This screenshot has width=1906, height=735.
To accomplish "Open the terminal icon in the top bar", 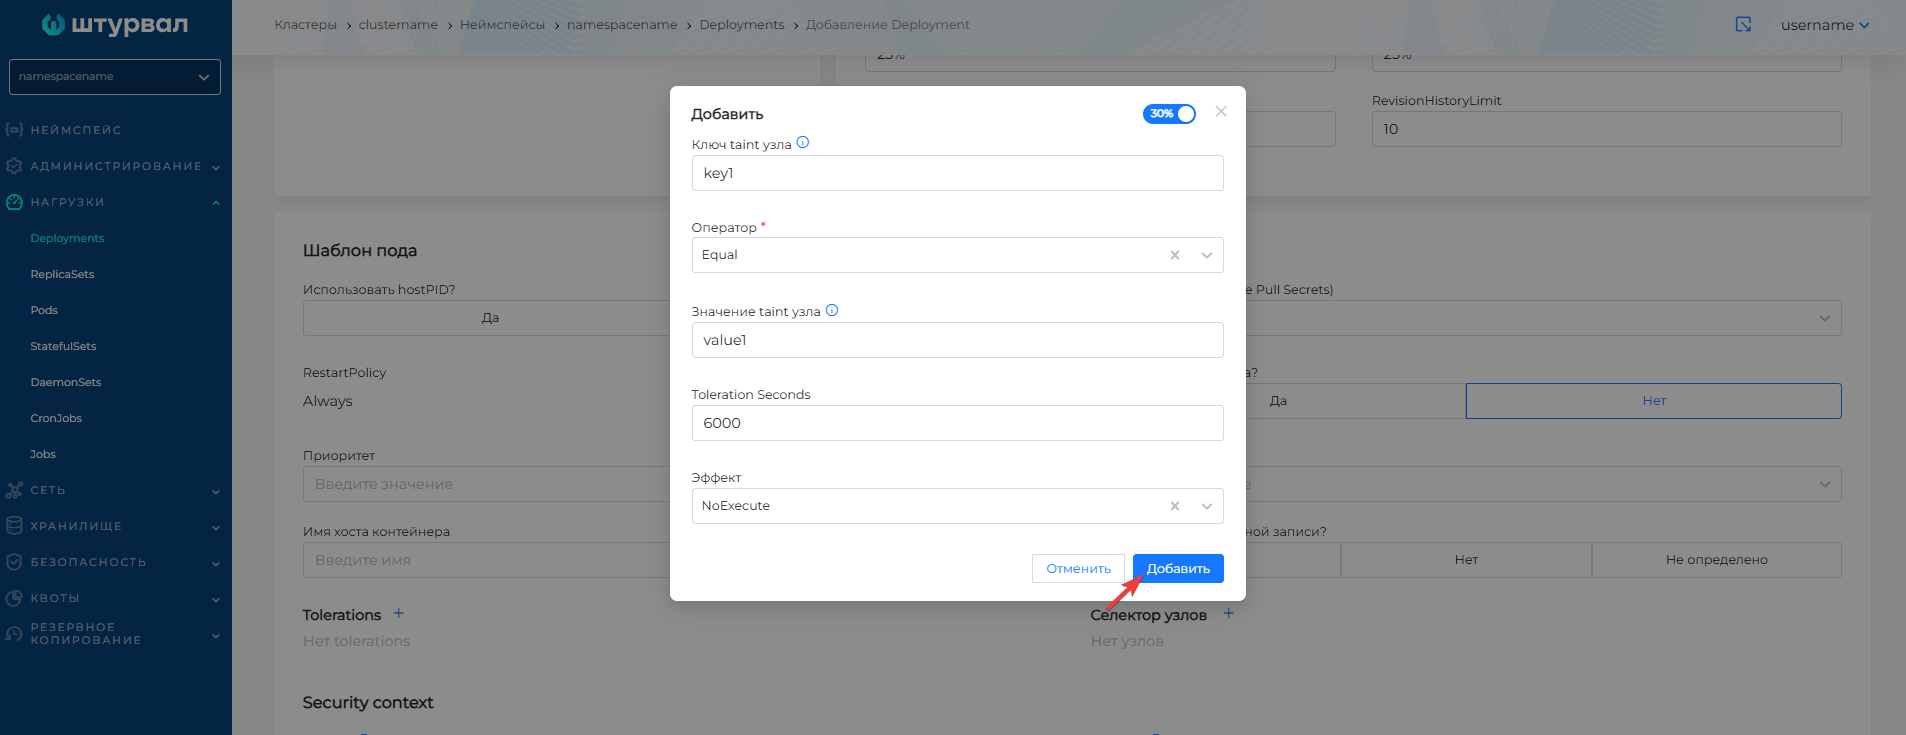I will 1743,25.
